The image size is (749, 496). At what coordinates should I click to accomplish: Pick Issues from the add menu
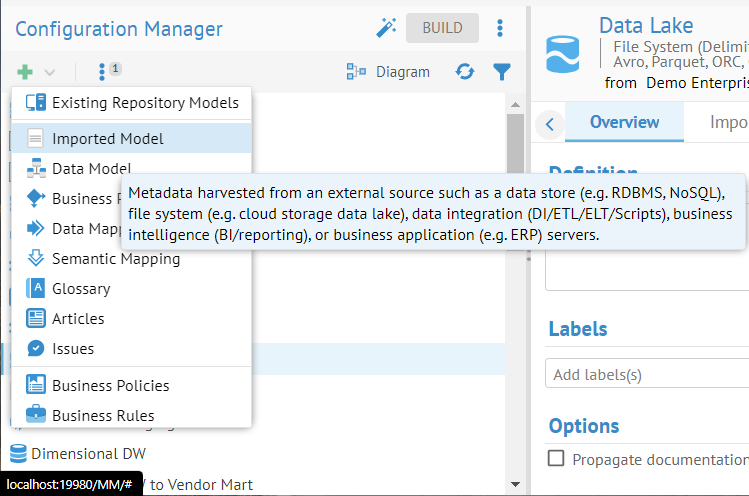73,348
